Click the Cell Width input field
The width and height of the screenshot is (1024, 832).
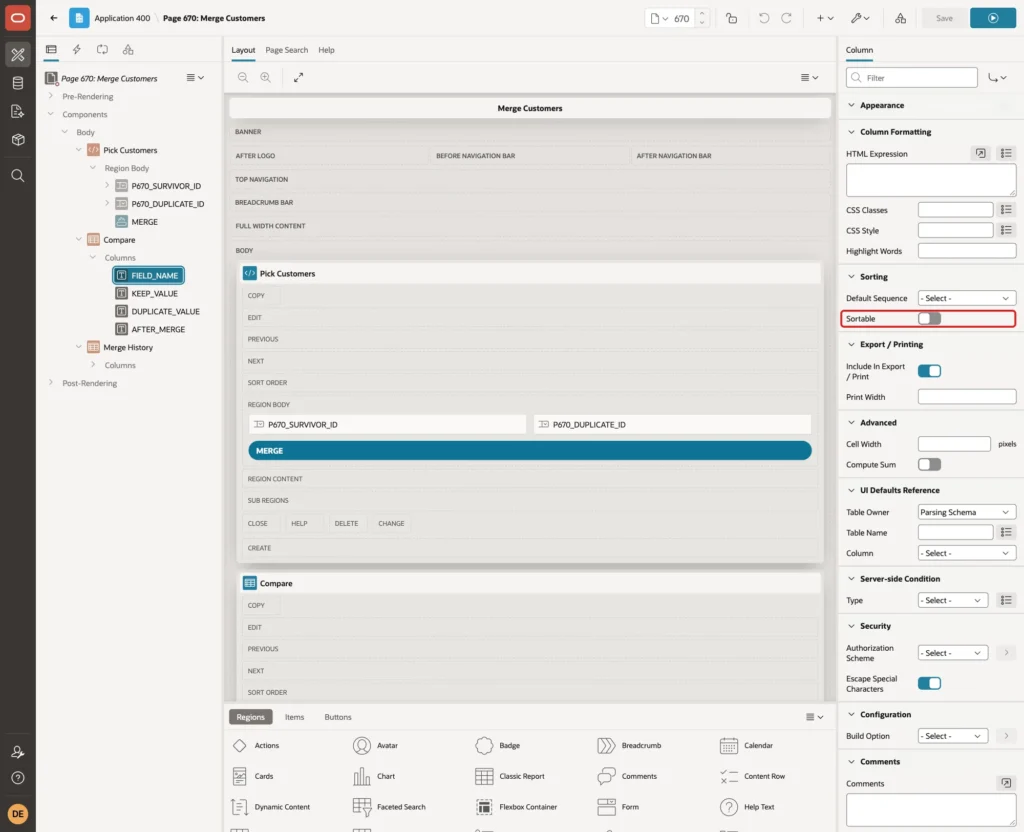(x=953, y=444)
